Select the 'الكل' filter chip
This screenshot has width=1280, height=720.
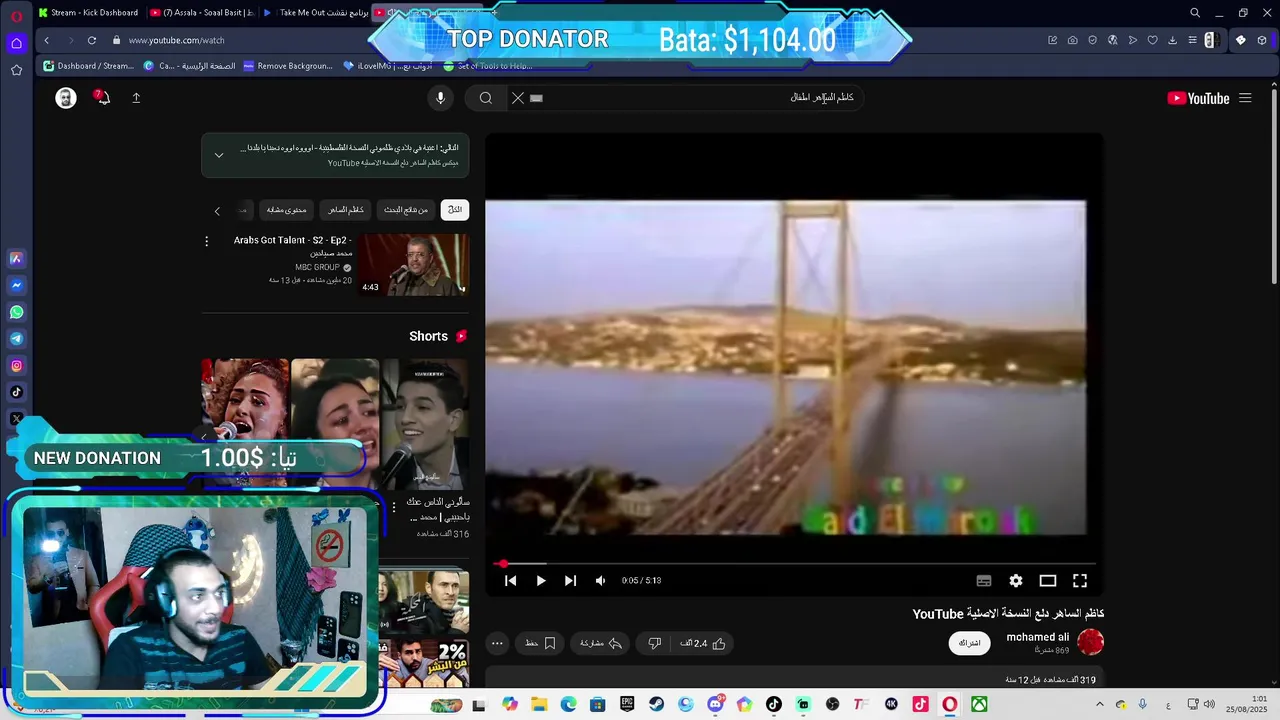click(455, 210)
